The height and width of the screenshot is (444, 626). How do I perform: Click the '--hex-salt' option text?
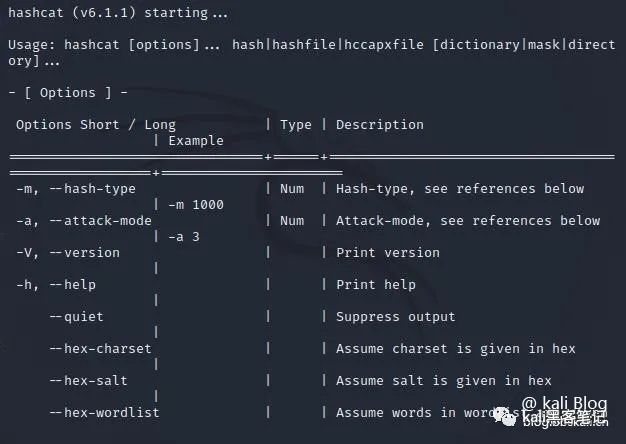pyautogui.click(x=89, y=381)
